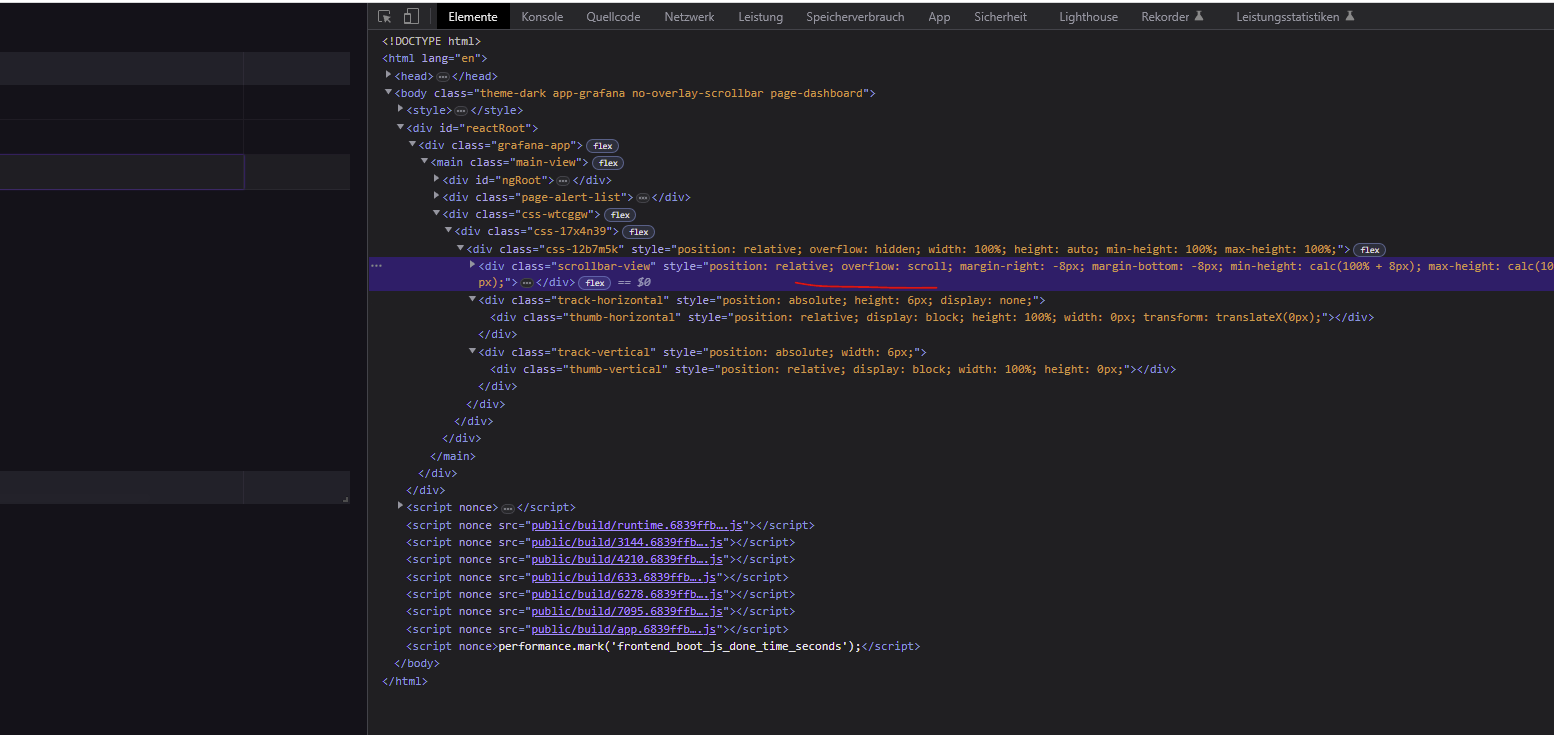Open the public/build/7095 script link

pyautogui.click(x=628, y=611)
